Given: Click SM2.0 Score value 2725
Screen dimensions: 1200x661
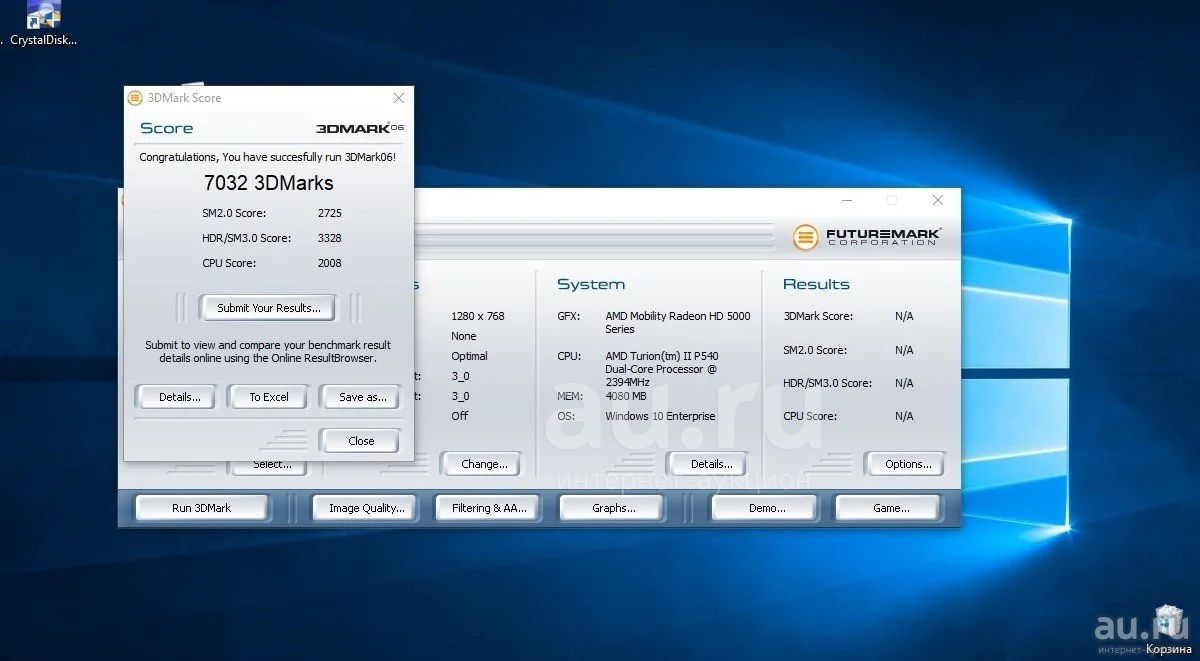Looking at the screenshot, I should (x=329, y=213).
